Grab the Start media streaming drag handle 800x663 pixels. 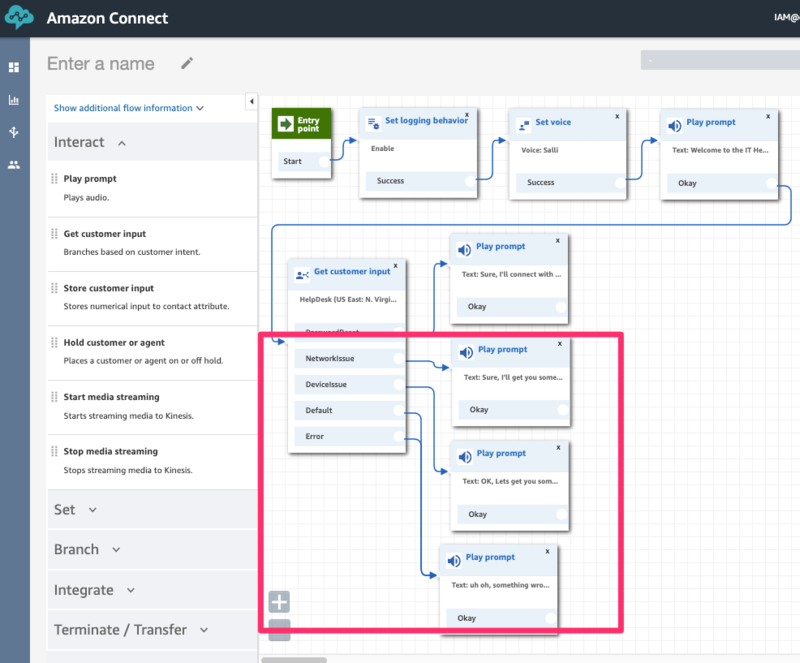(54, 397)
